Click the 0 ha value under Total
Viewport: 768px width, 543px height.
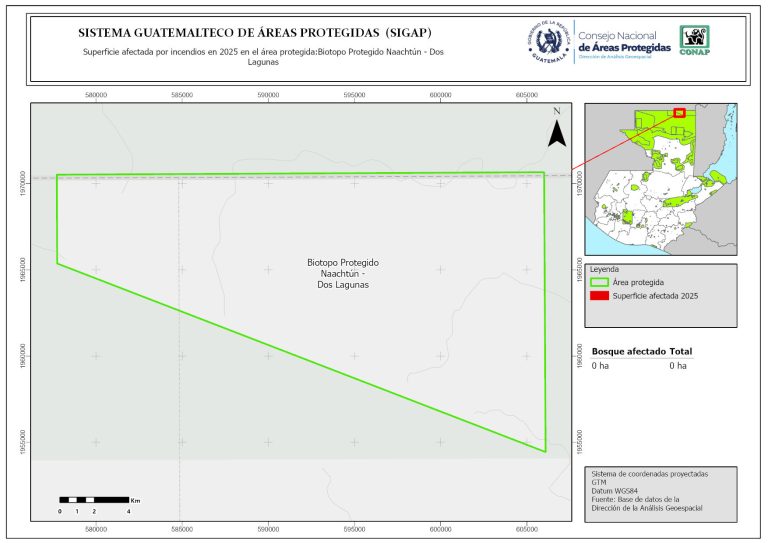click(678, 366)
